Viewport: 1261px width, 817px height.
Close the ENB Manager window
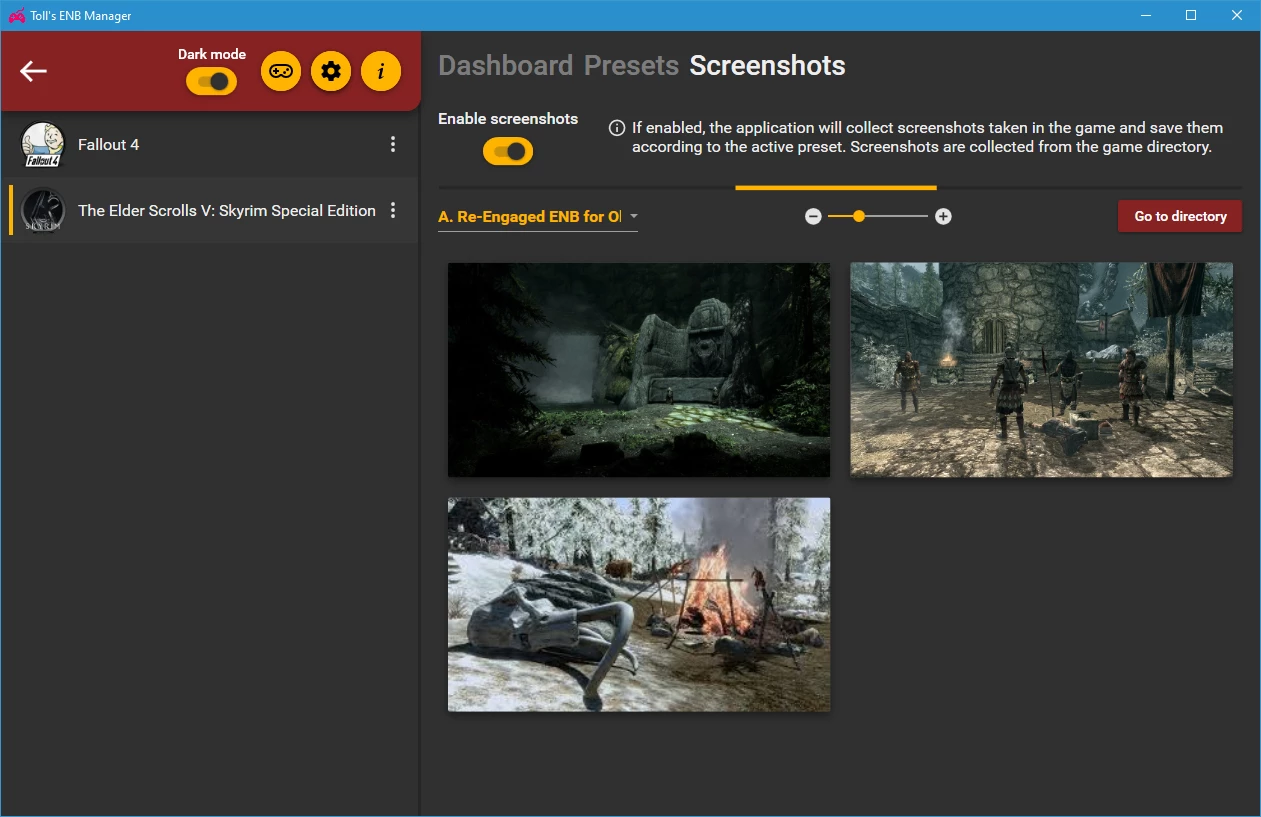1237,15
